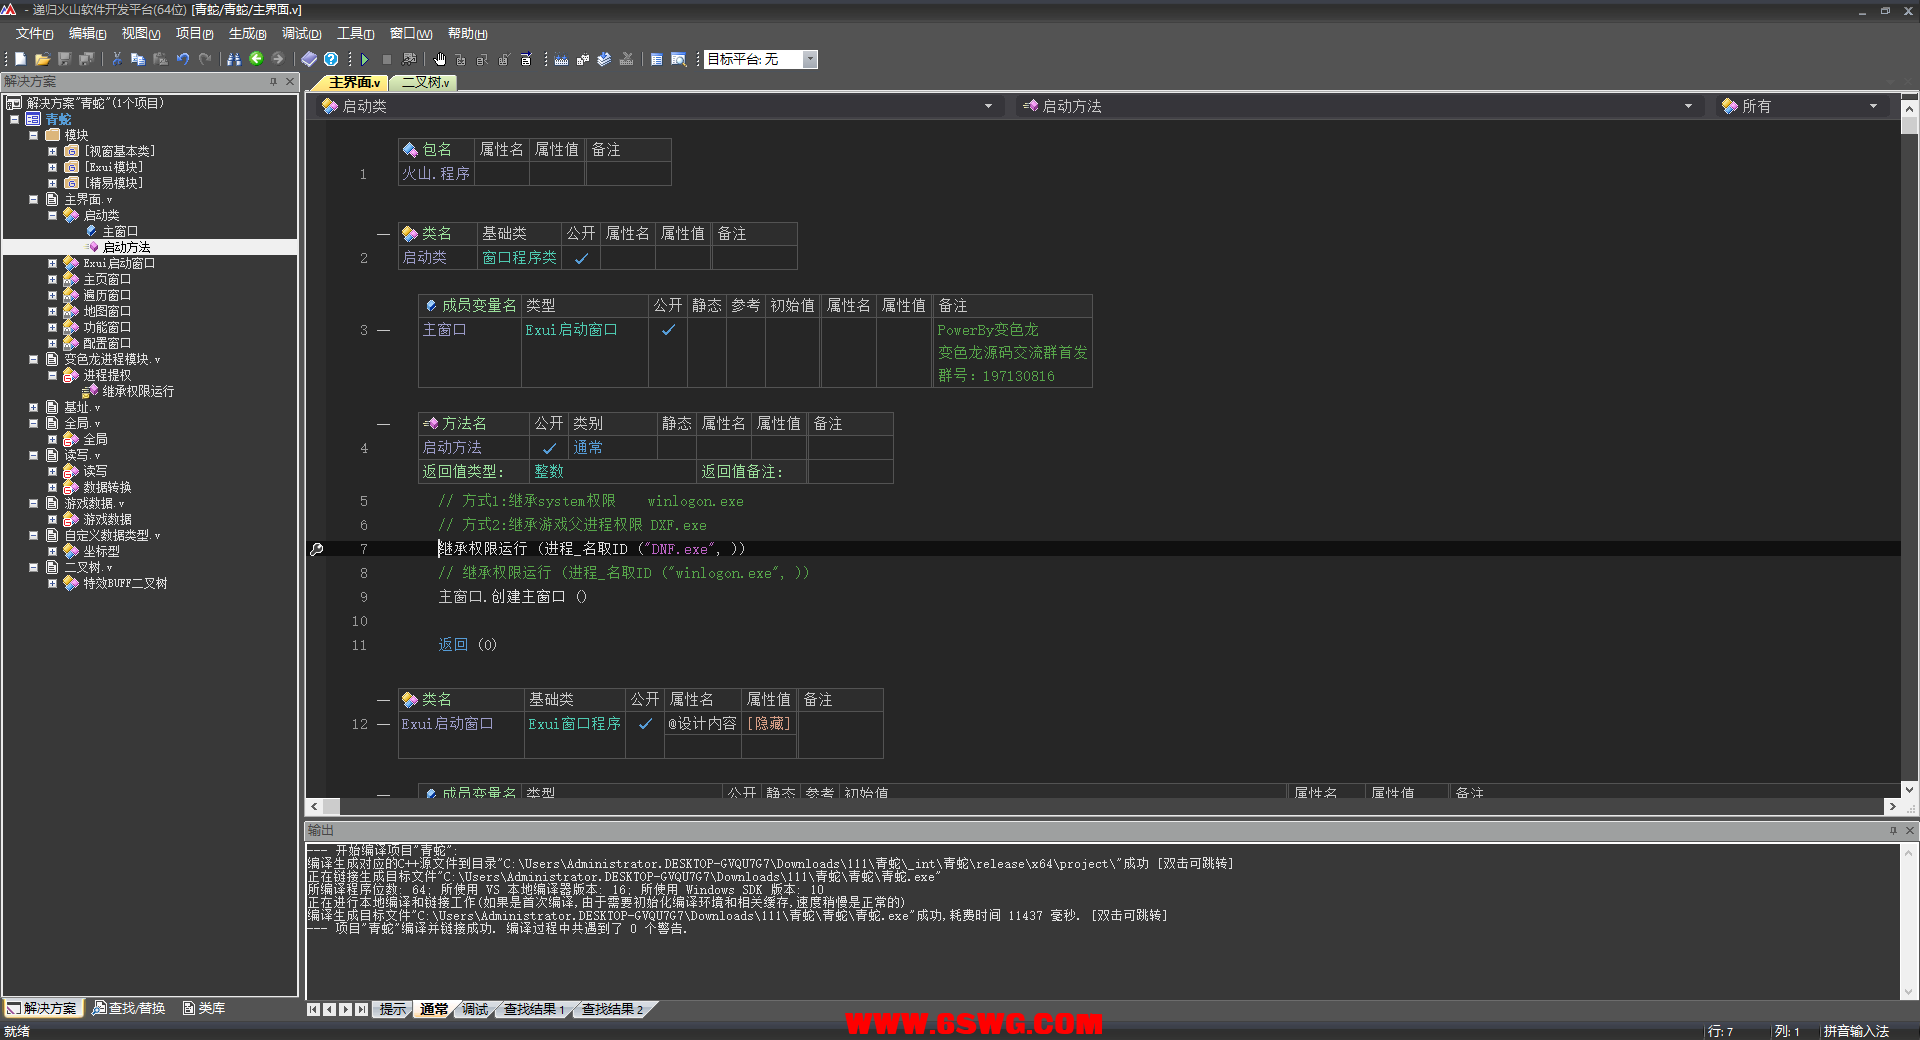Open the 目标平台 dropdown in toolbar
1920x1040 pixels.
pos(810,60)
